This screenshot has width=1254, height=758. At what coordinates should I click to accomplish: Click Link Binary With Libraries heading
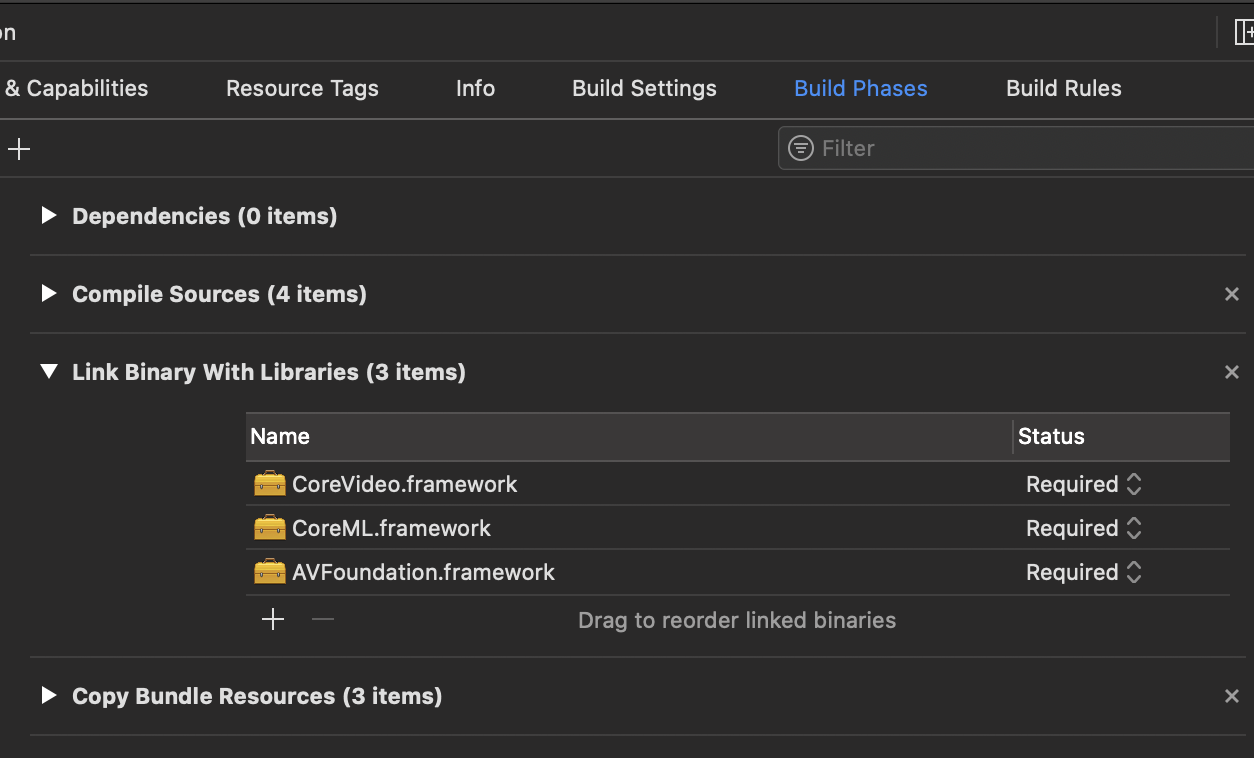click(269, 372)
